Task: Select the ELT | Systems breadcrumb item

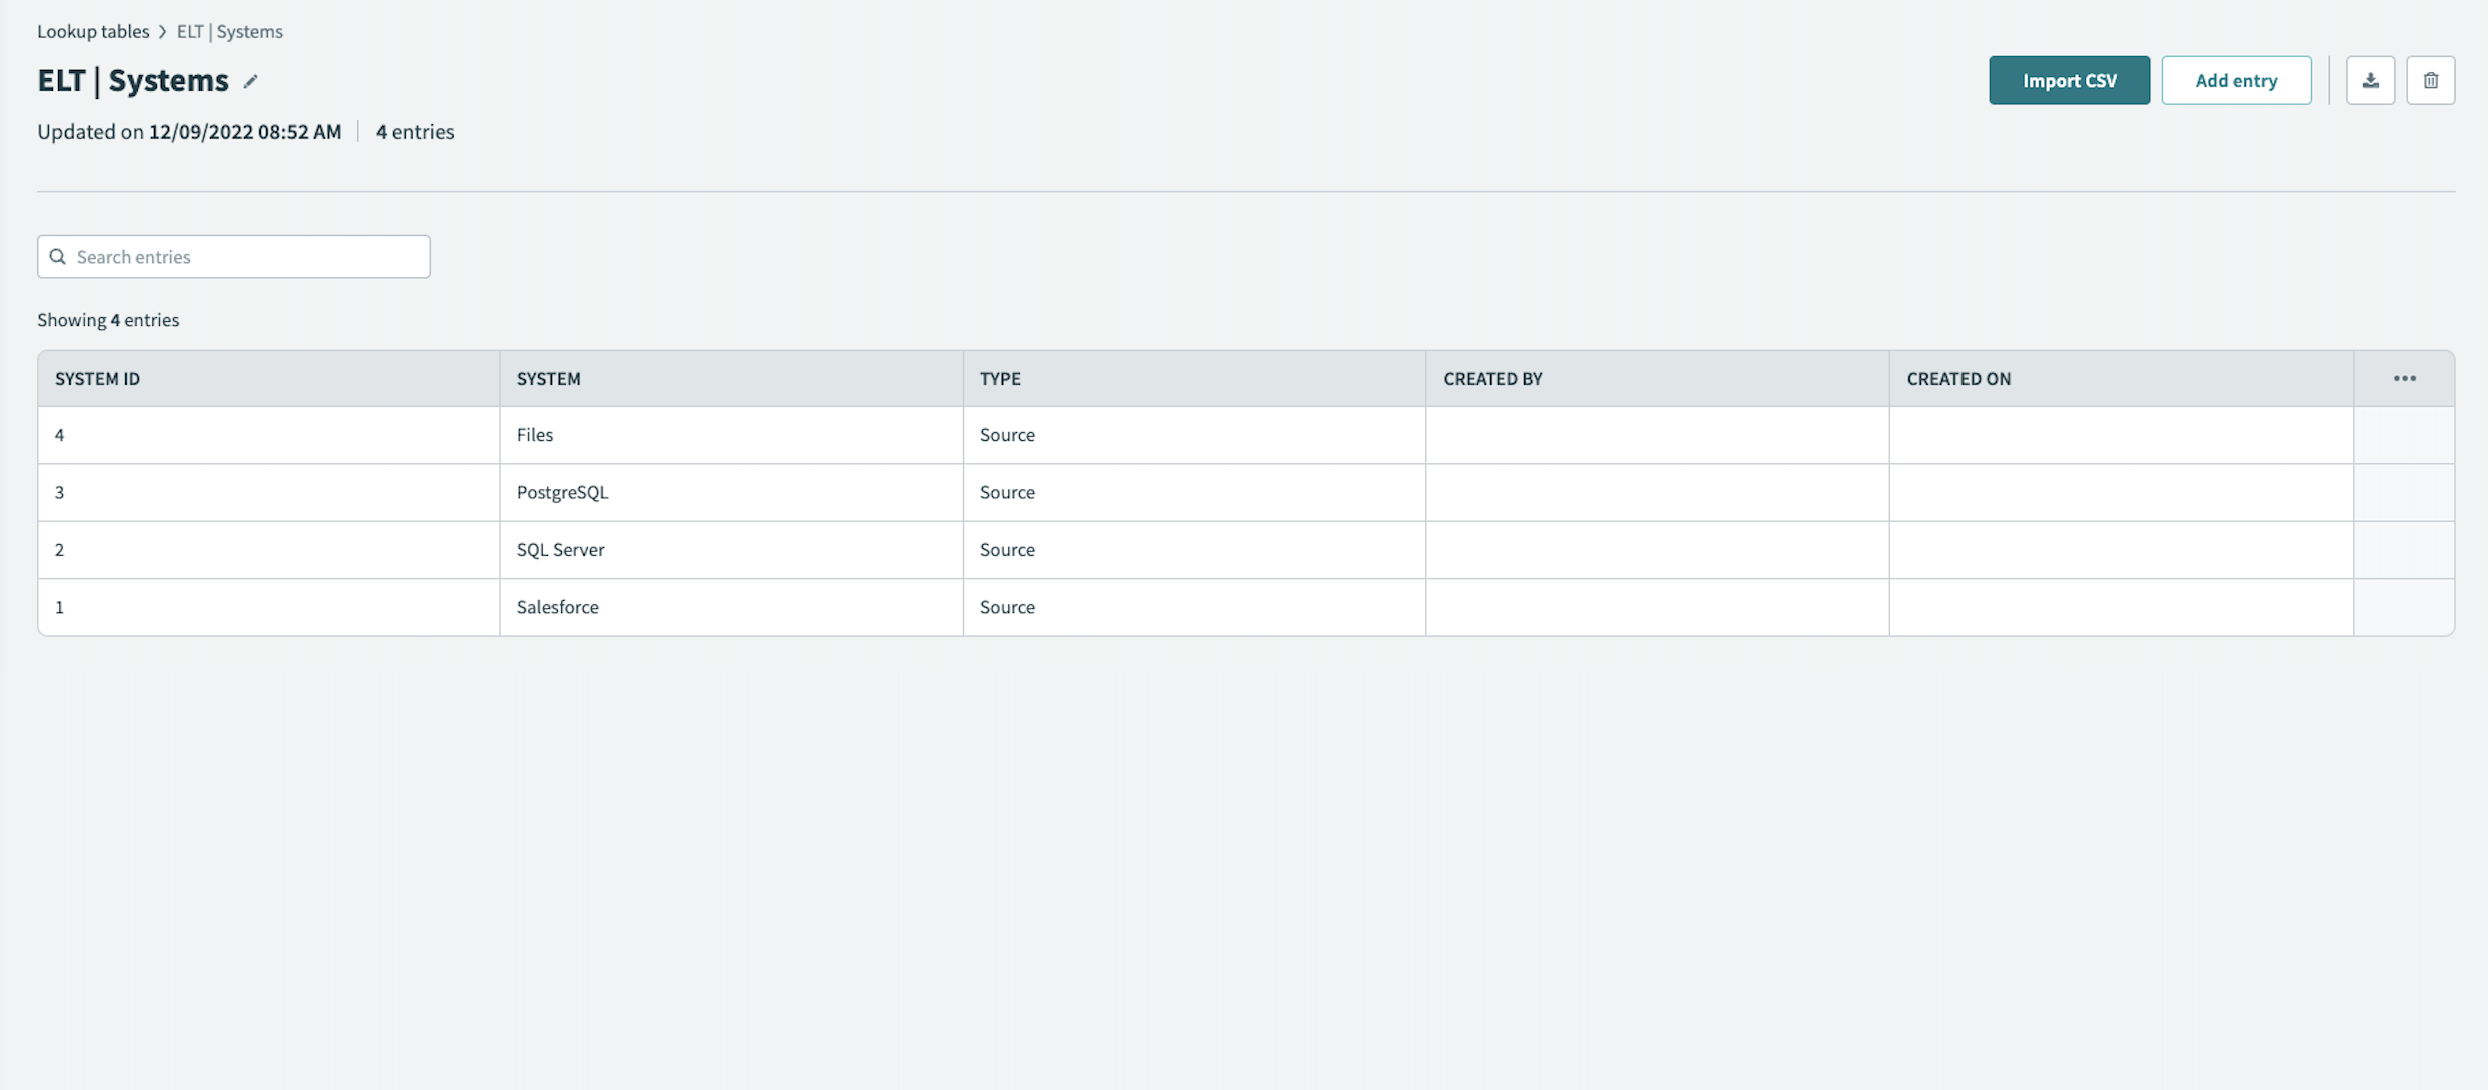Action: (x=228, y=31)
